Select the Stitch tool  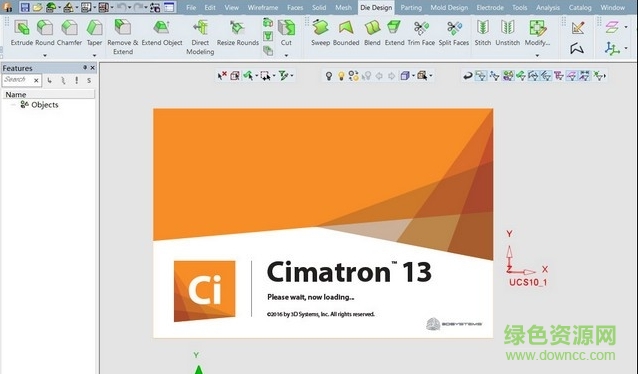click(483, 33)
